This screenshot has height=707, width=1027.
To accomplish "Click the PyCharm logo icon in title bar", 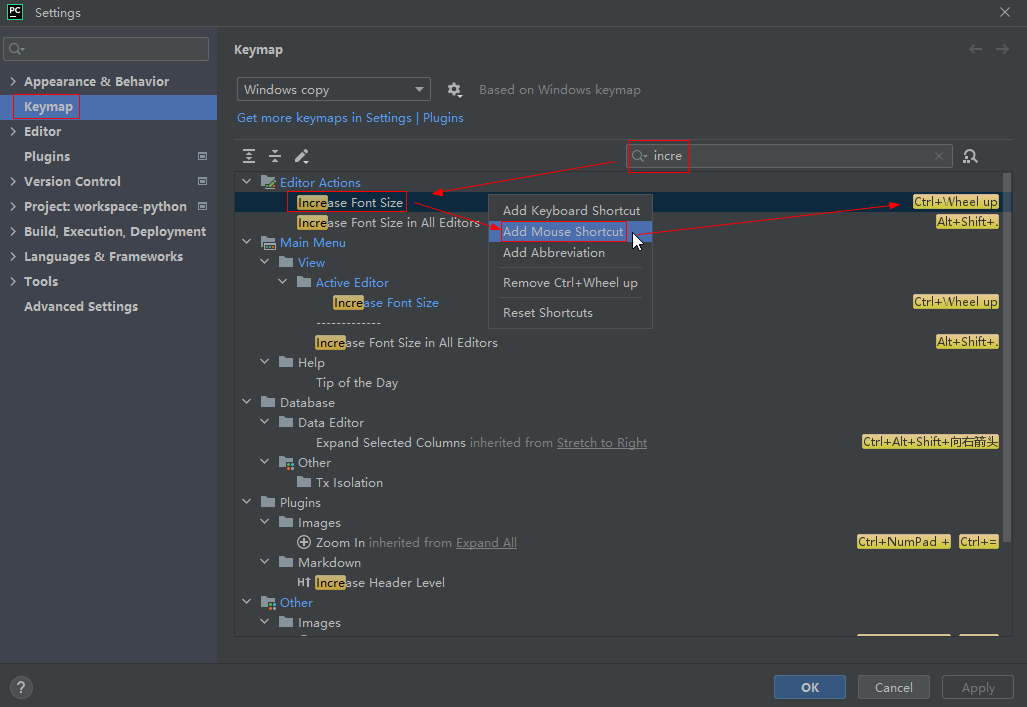I will click(x=14, y=12).
